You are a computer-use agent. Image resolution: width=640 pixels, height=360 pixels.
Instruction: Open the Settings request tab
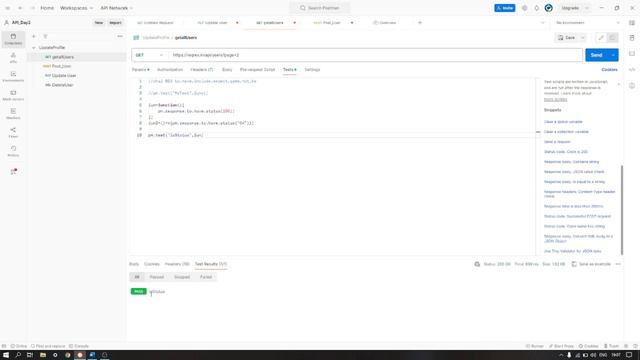pyautogui.click(x=312, y=70)
